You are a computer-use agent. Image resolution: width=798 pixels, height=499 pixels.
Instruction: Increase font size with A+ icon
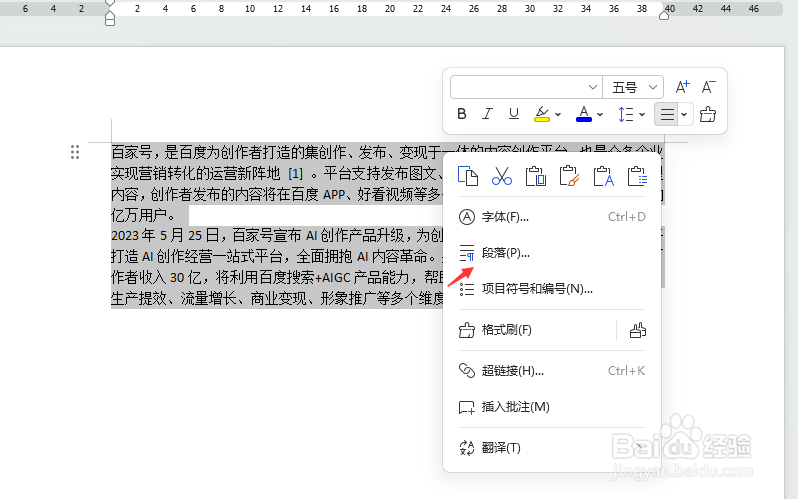pos(682,87)
